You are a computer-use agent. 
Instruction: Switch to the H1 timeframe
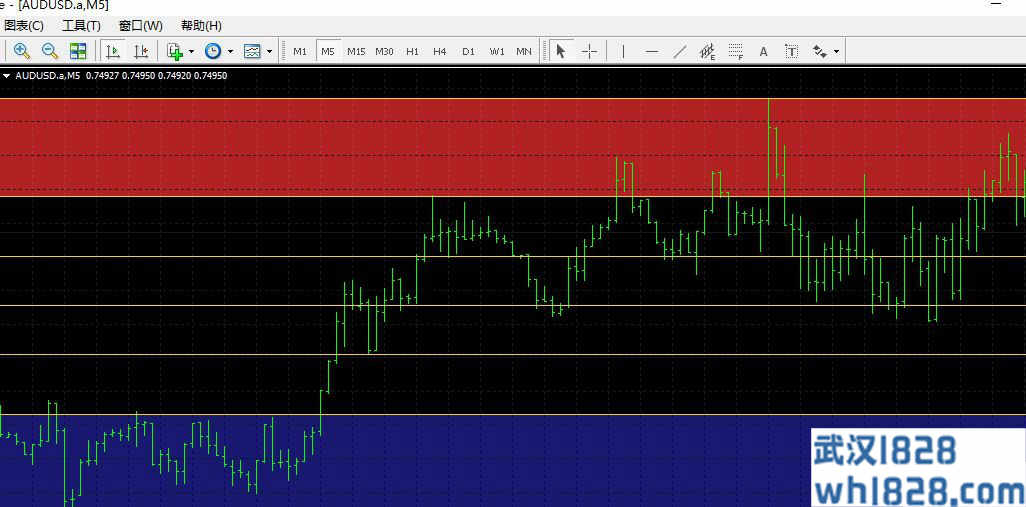(x=412, y=51)
